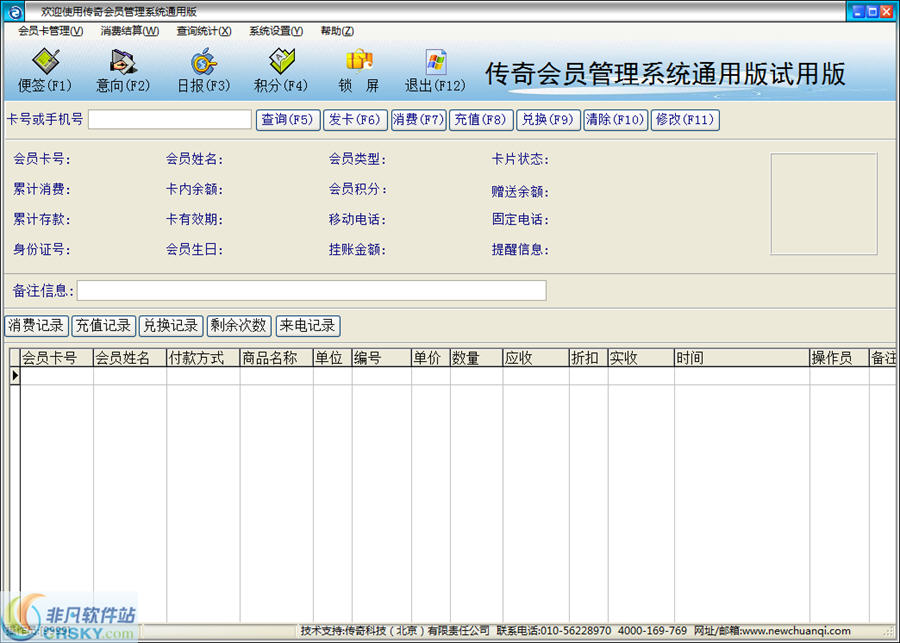Click the 身份证号: label
Screen dimensions: 900x643
tap(42, 250)
